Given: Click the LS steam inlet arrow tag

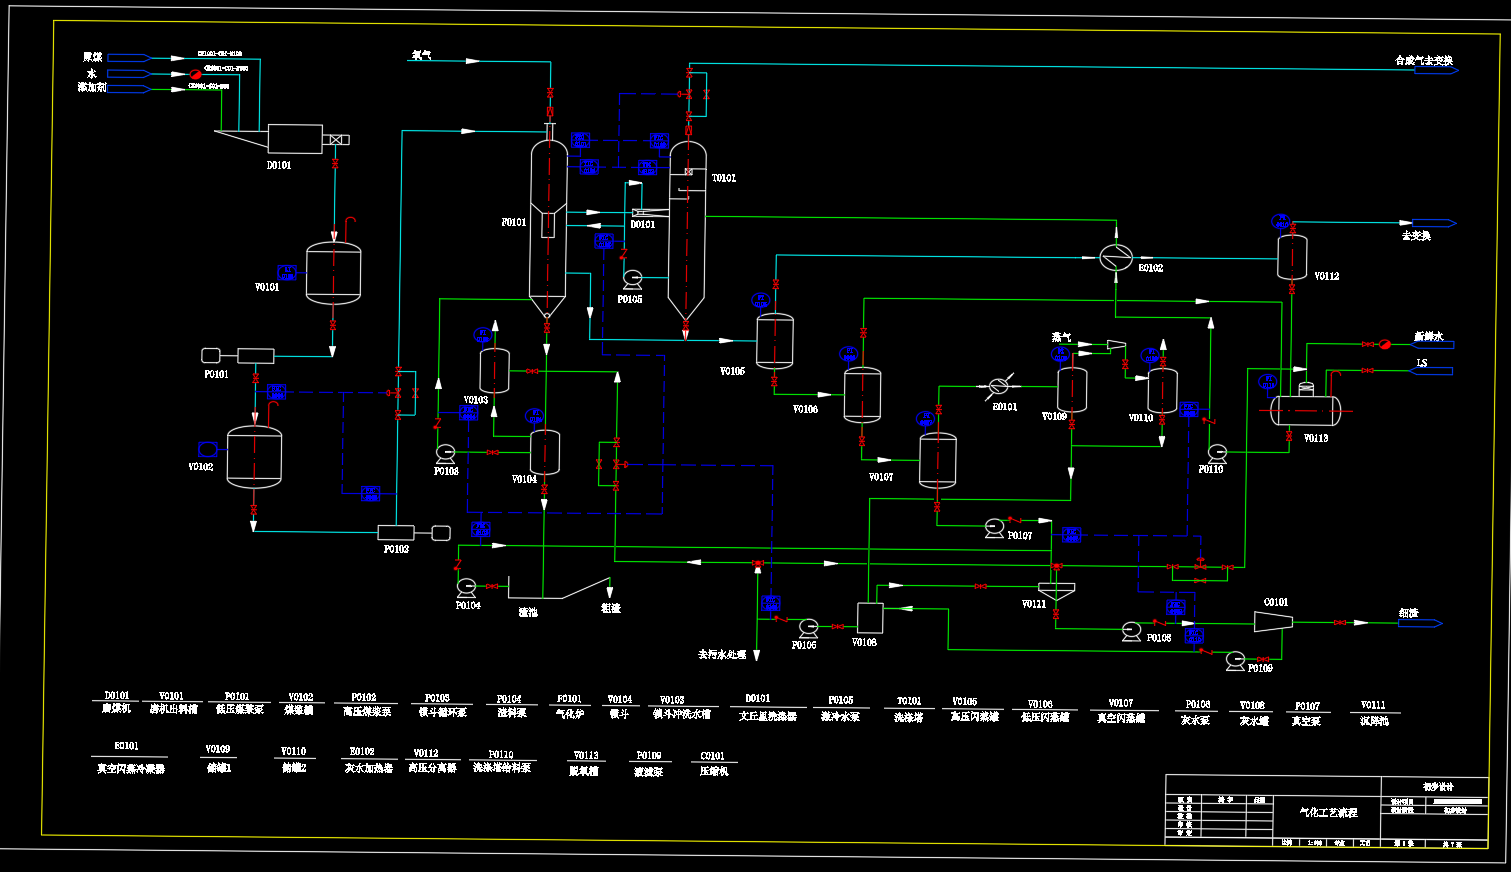Looking at the screenshot, I should click(1431, 371).
